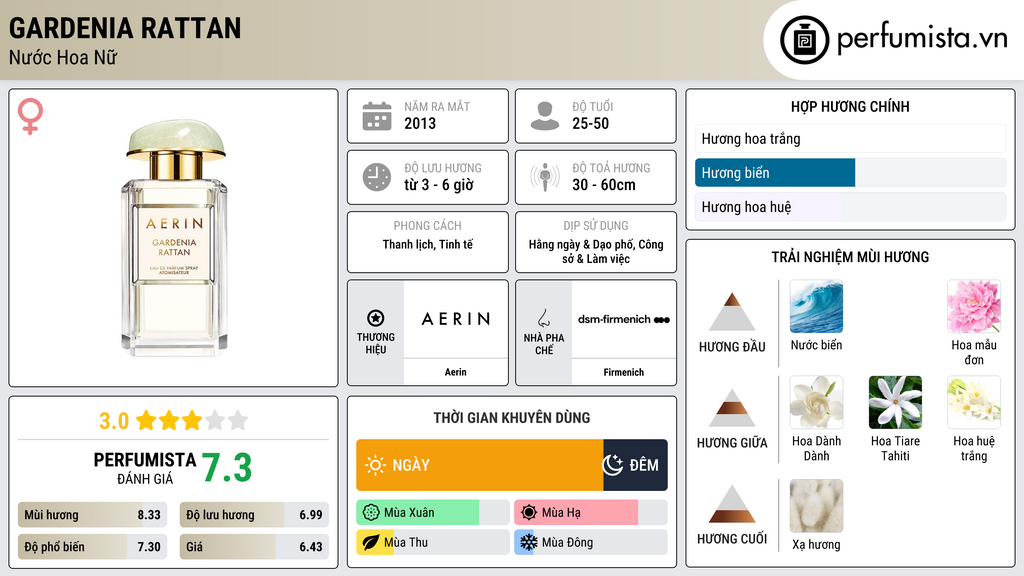Click the longevity value từ 3 - 6 giờ
This screenshot has width=1024, height=576.
click(438, 185)
